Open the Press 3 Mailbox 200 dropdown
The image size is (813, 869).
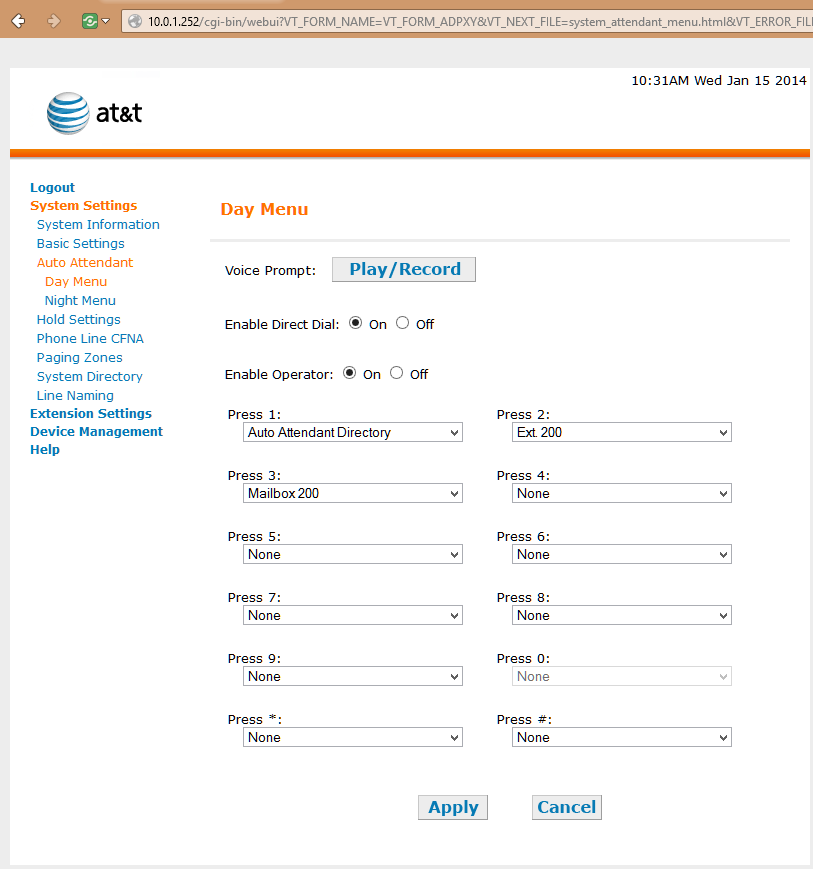click(353, 494)
